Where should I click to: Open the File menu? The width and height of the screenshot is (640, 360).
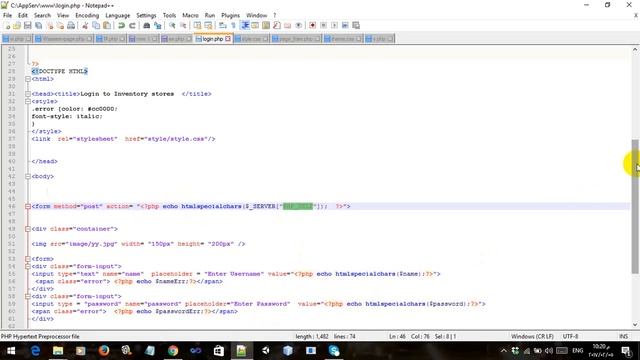pos(7,15)
